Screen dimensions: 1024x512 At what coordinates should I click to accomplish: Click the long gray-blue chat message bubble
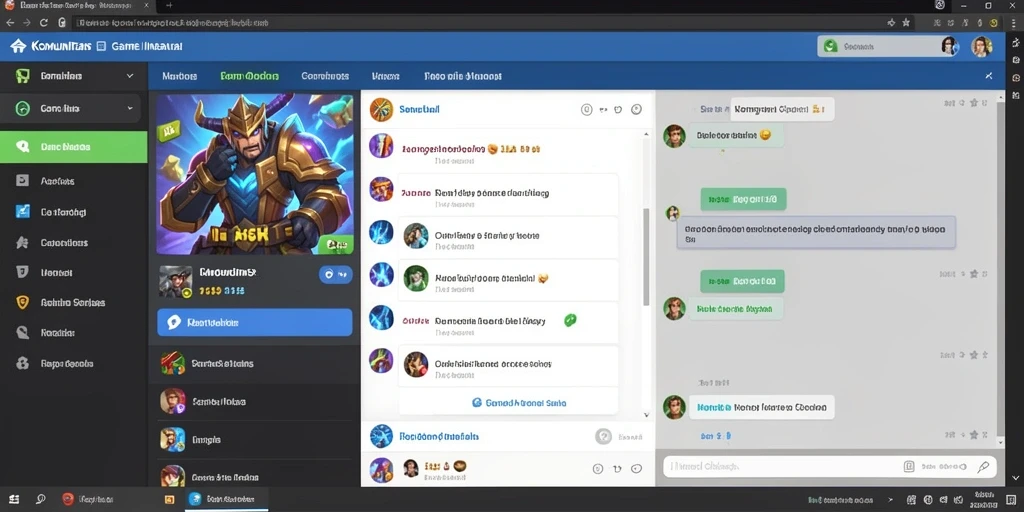click(x=816, y=233)
